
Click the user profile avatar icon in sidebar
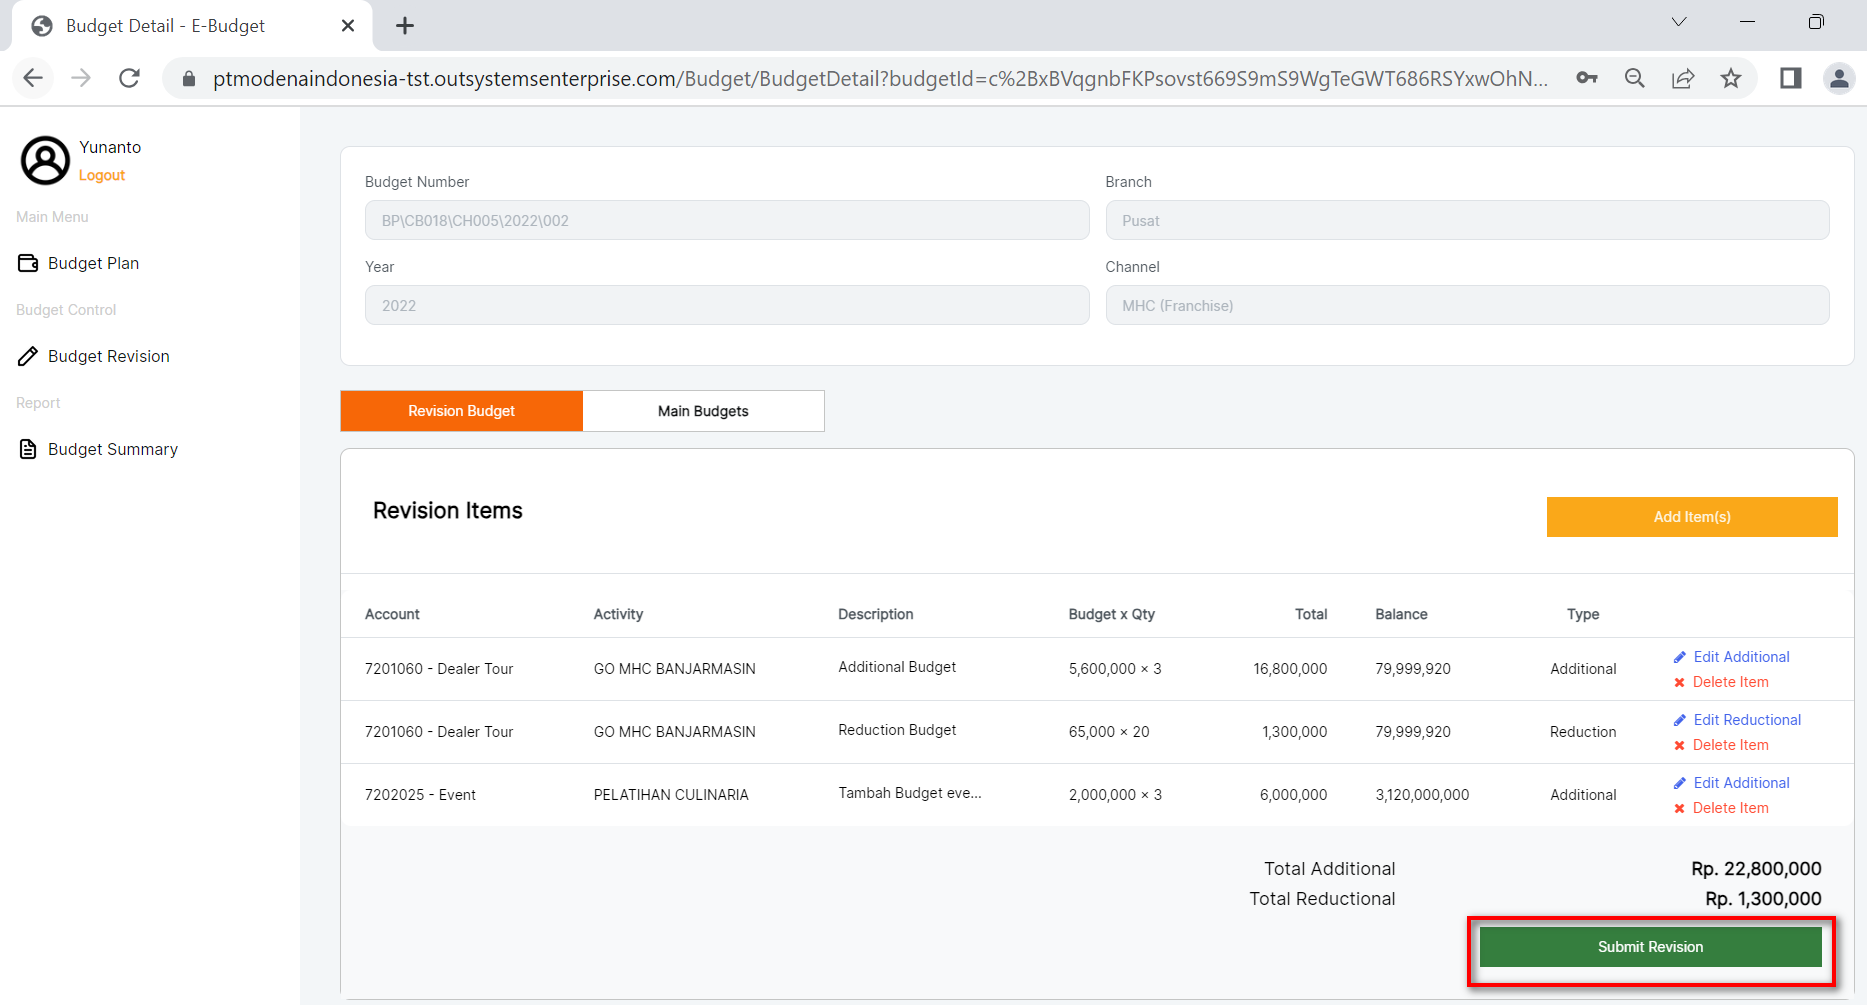45,160
